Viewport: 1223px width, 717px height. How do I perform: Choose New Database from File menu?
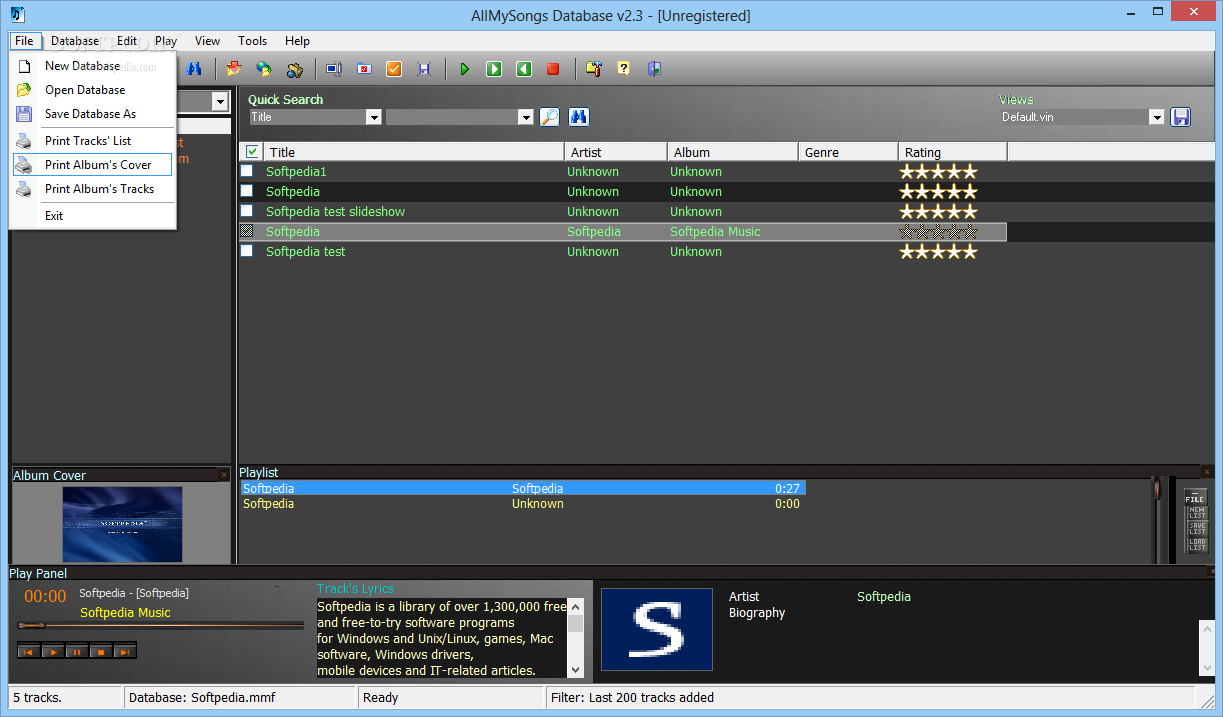(x=93, y=66)
